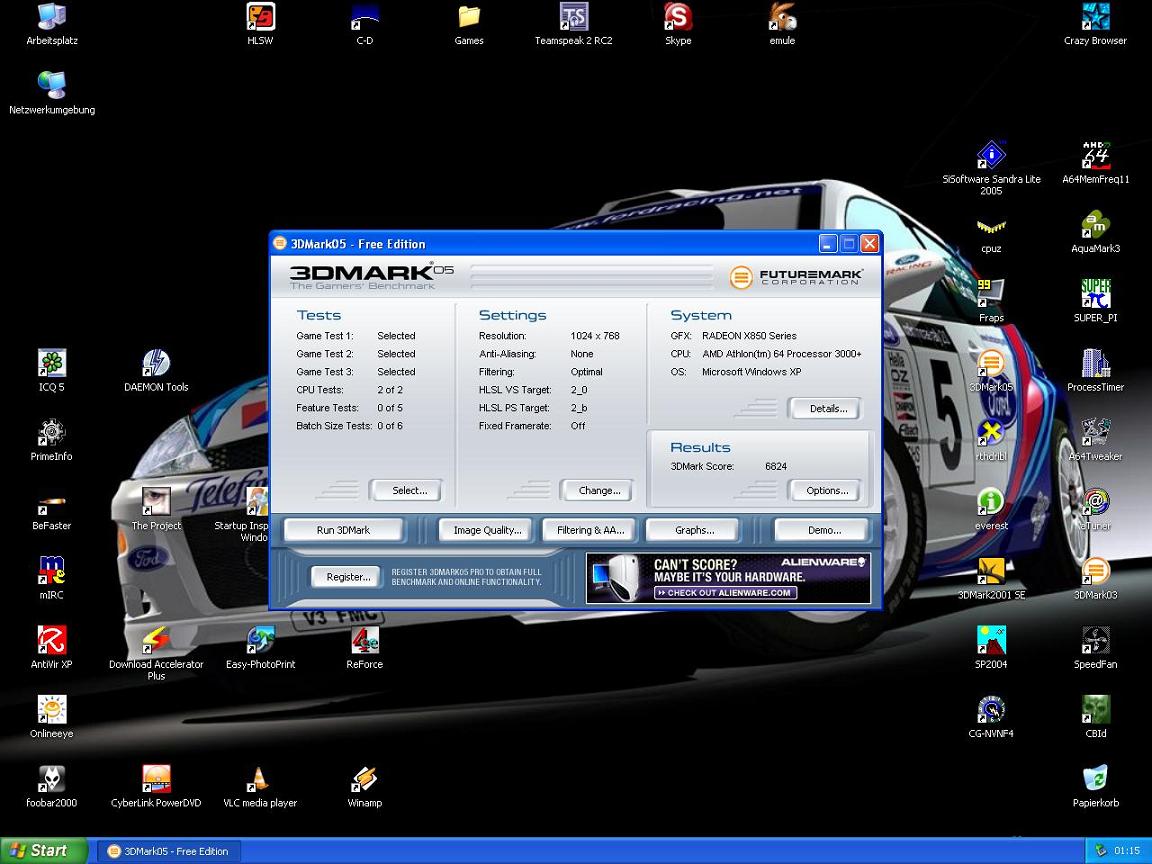Close the 3DMark05 window
This screenshot has height=864, width=1152.
(869, 243)
